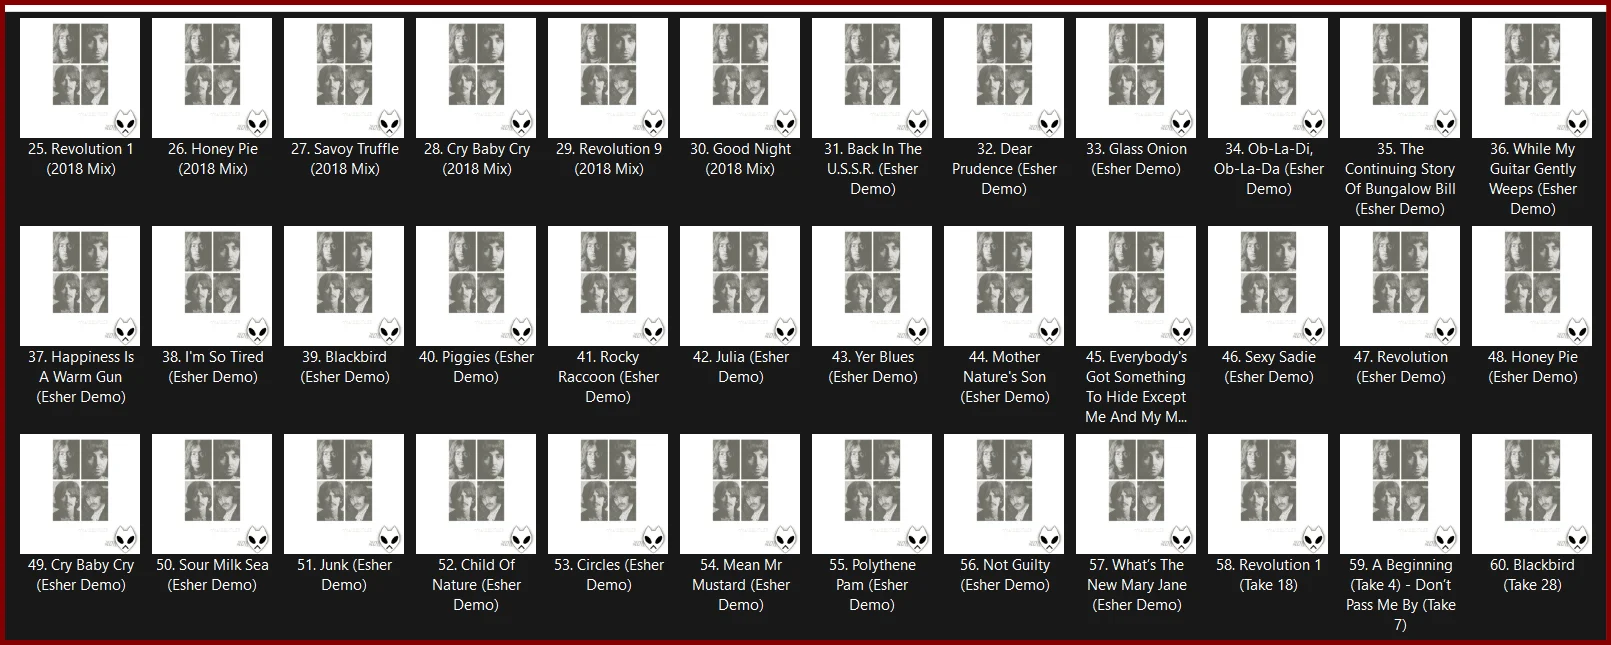The image size is (1611, 645).
Task: Click the title '48. Honey Pie (Esher Demo)'
Action: tap(1533, 367)
